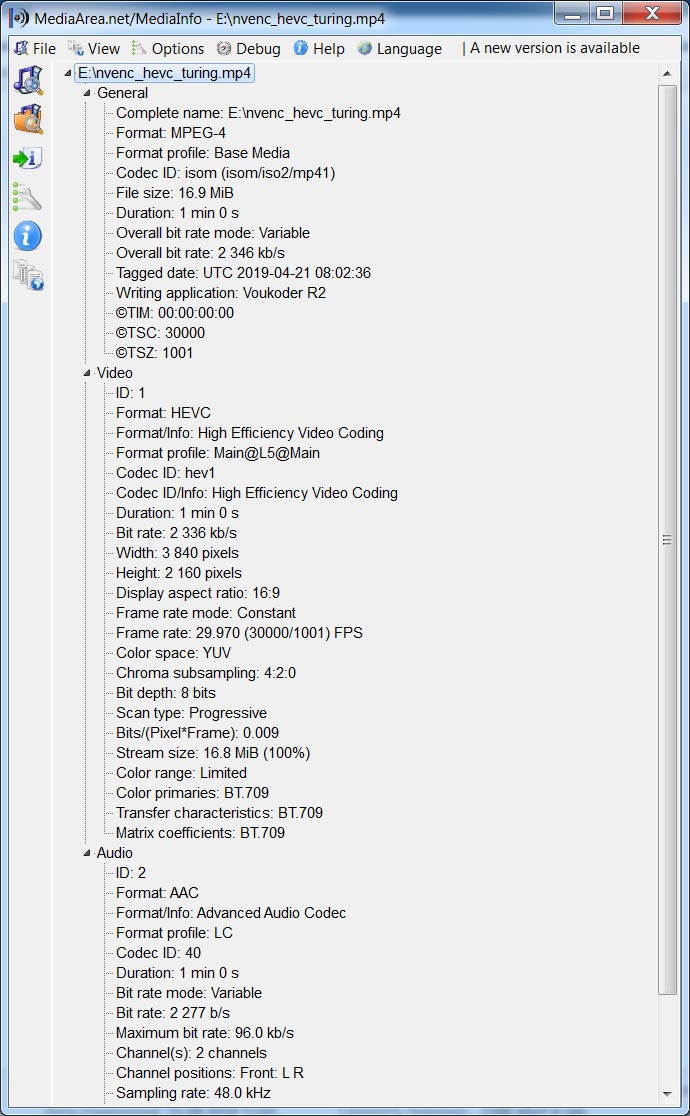Click the blue About info sidebar icon

pyautogui.click(x=28, y=236)
